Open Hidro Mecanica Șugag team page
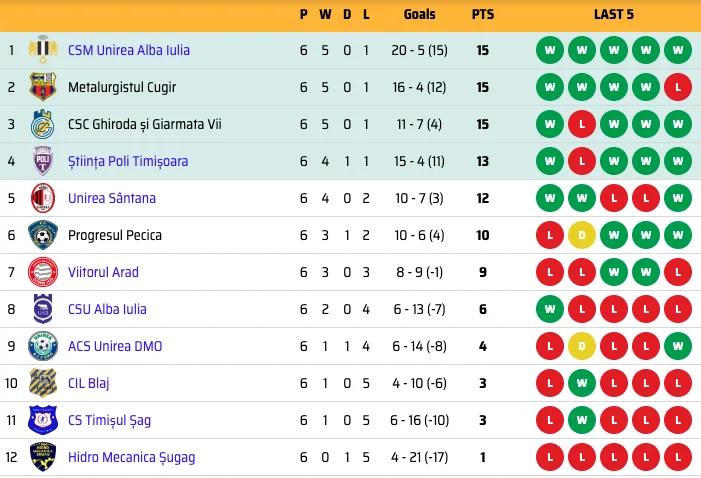The image size is (701, 478). tap(131, 457)
